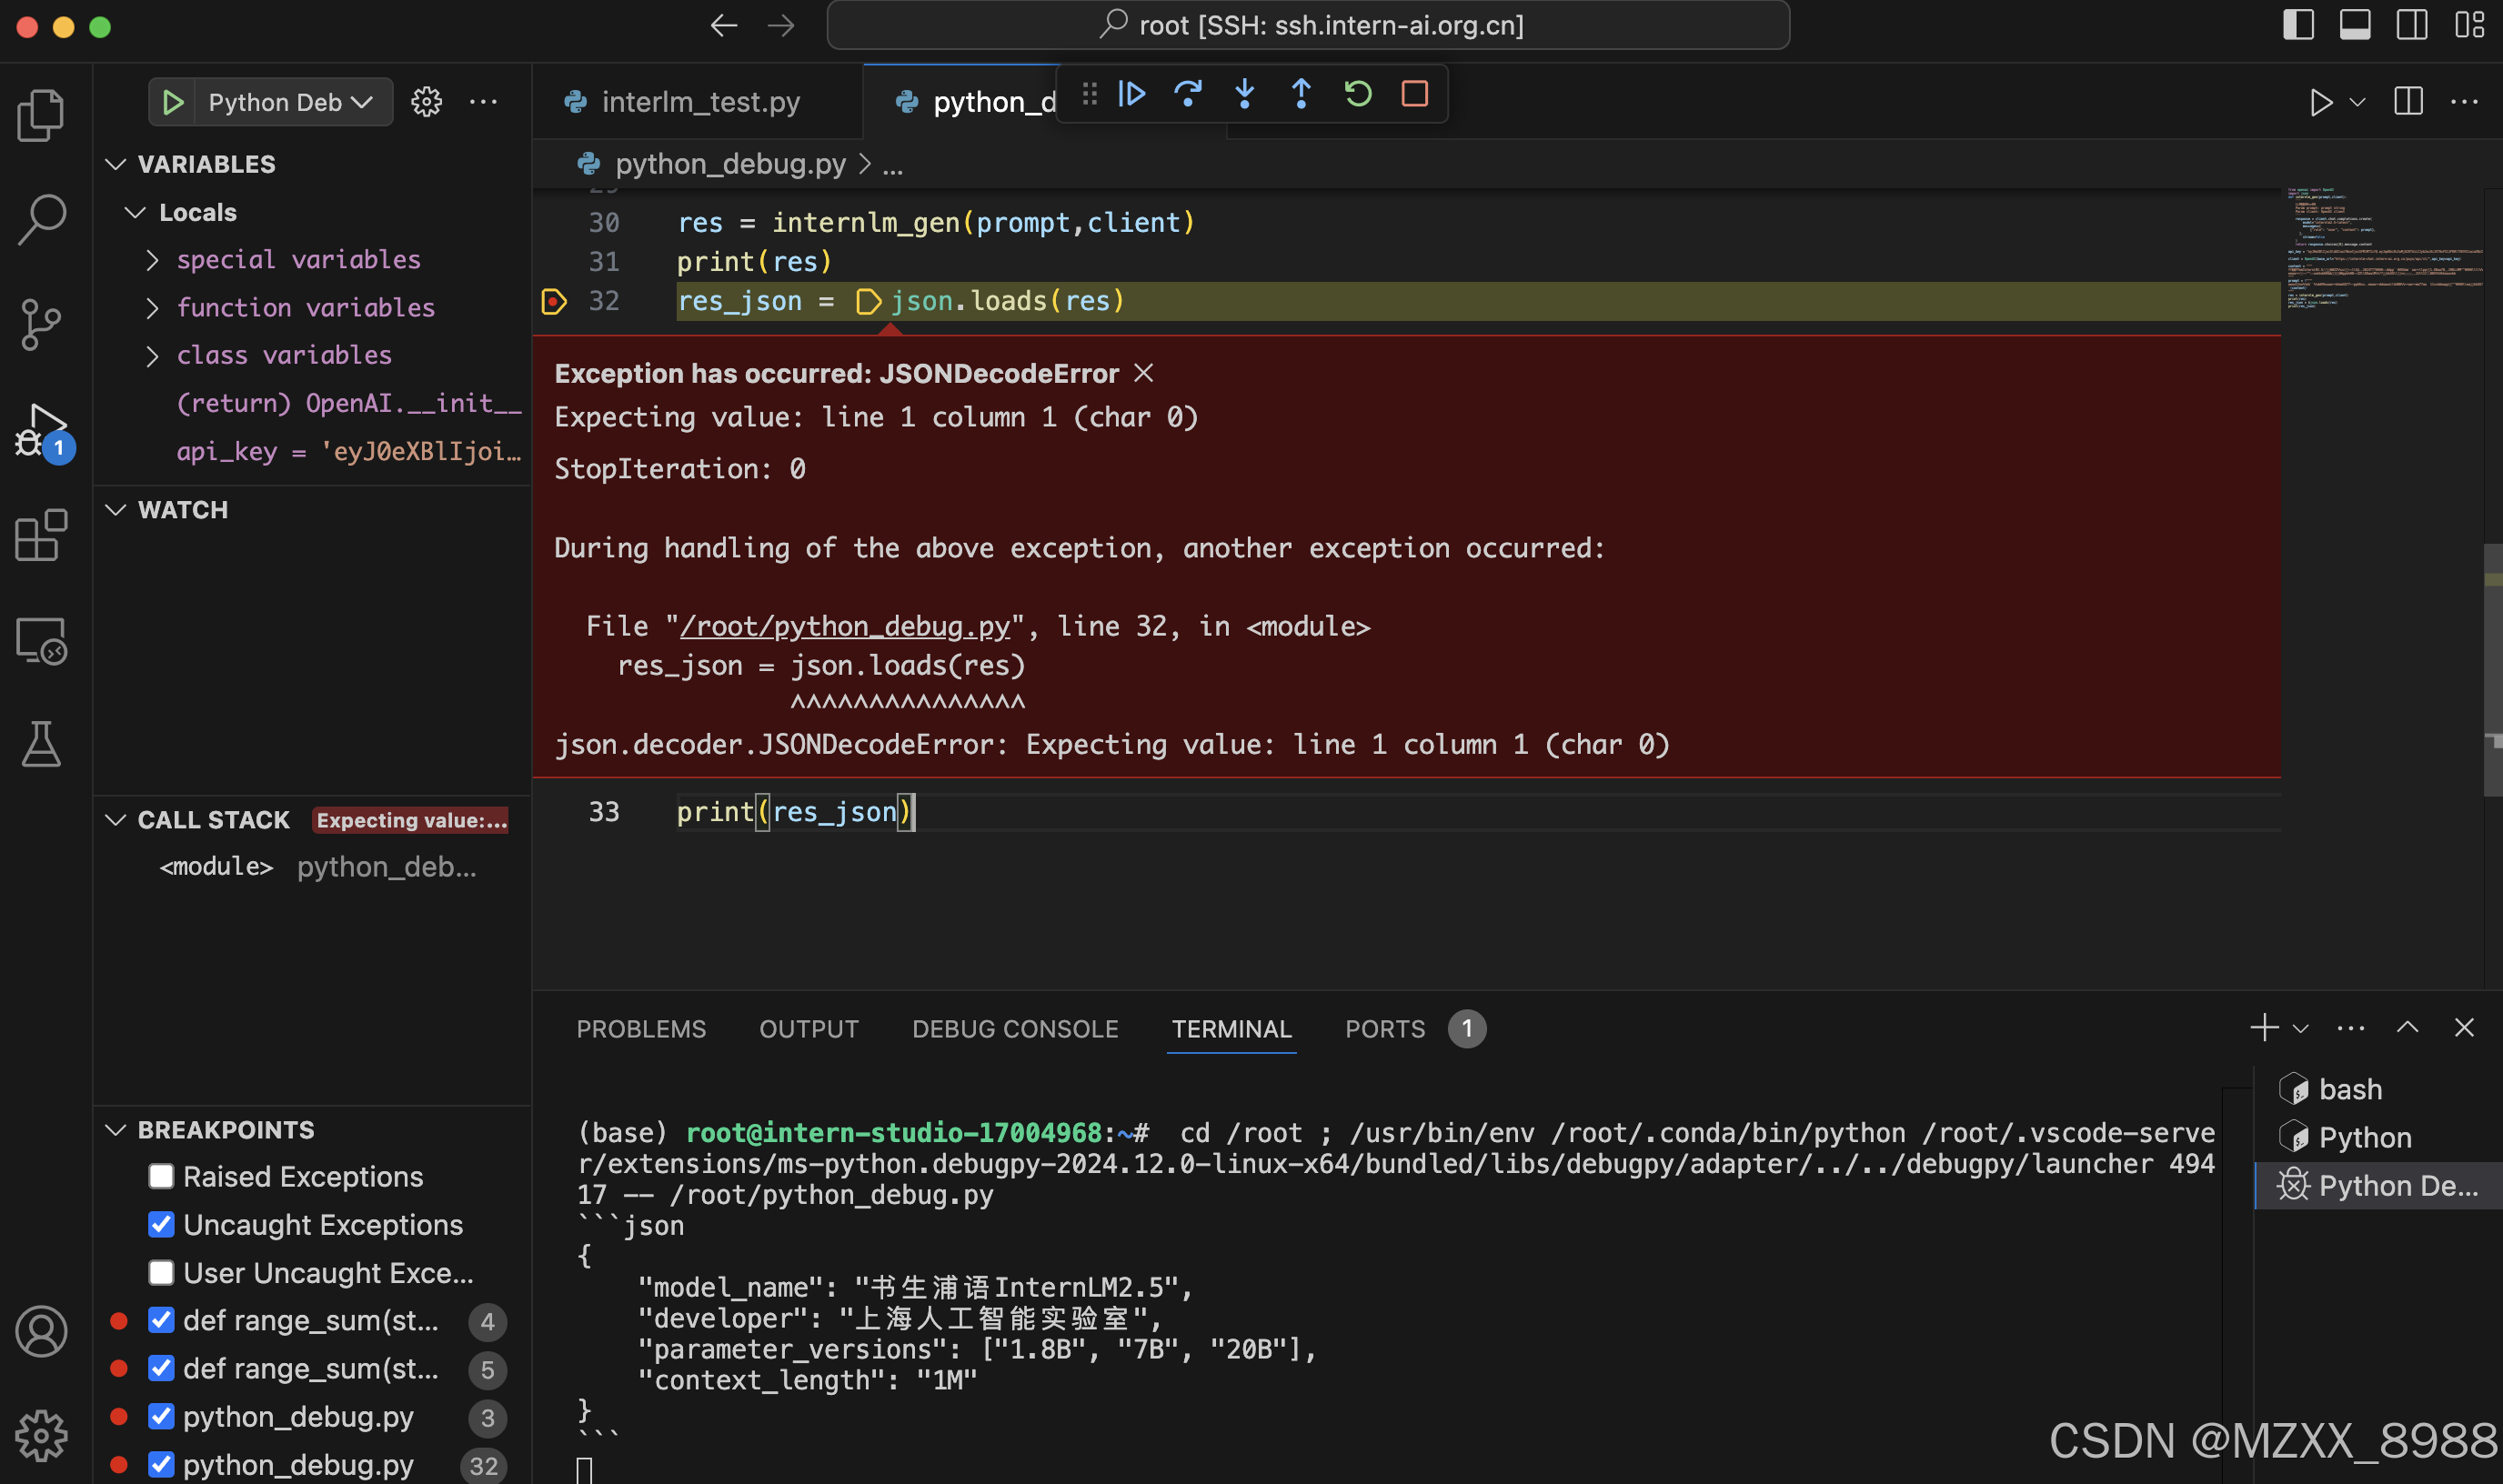Click the editor minimap to scroll
The width and height of the screenshot is (2503, 1484).
pos(2381,250)
